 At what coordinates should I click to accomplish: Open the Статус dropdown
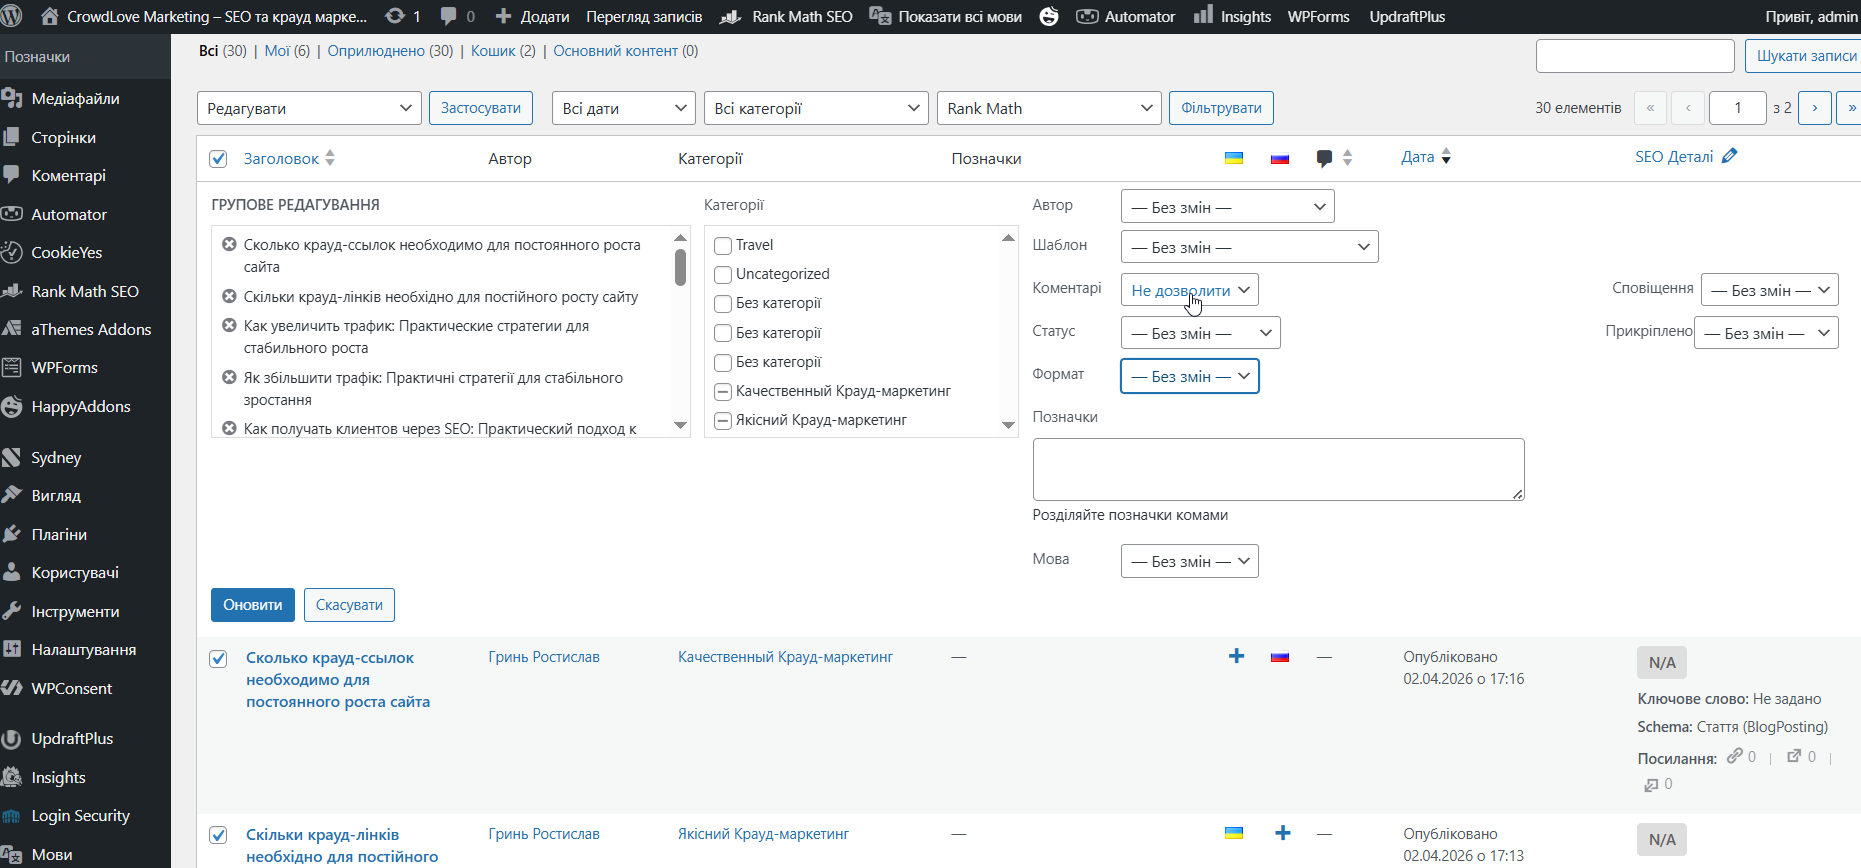click(1200, 333)
